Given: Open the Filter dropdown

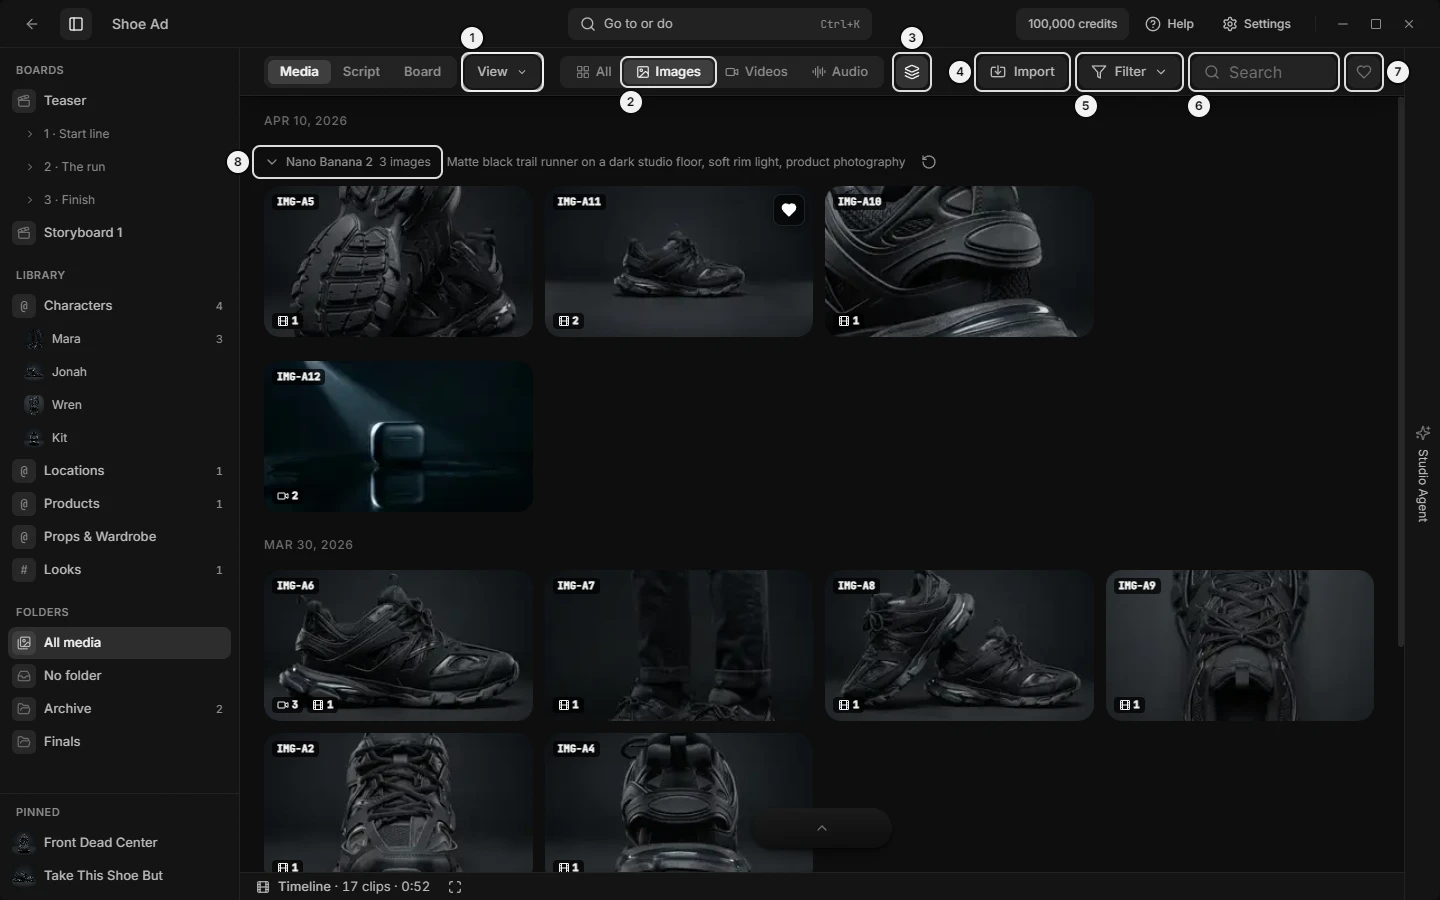Looking at the screenshot, I should pyautogui.click(x=1129, y=72).
